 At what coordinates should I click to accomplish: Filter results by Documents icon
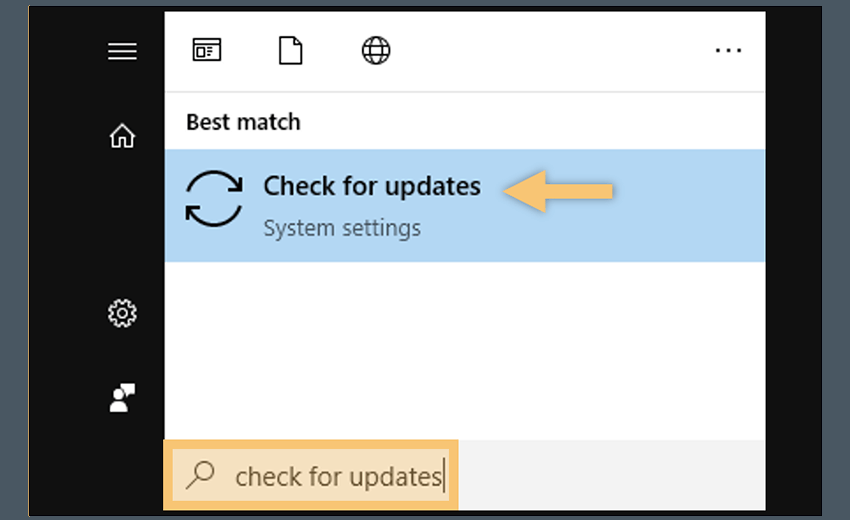pyautogui.click(x=290, y=50)
